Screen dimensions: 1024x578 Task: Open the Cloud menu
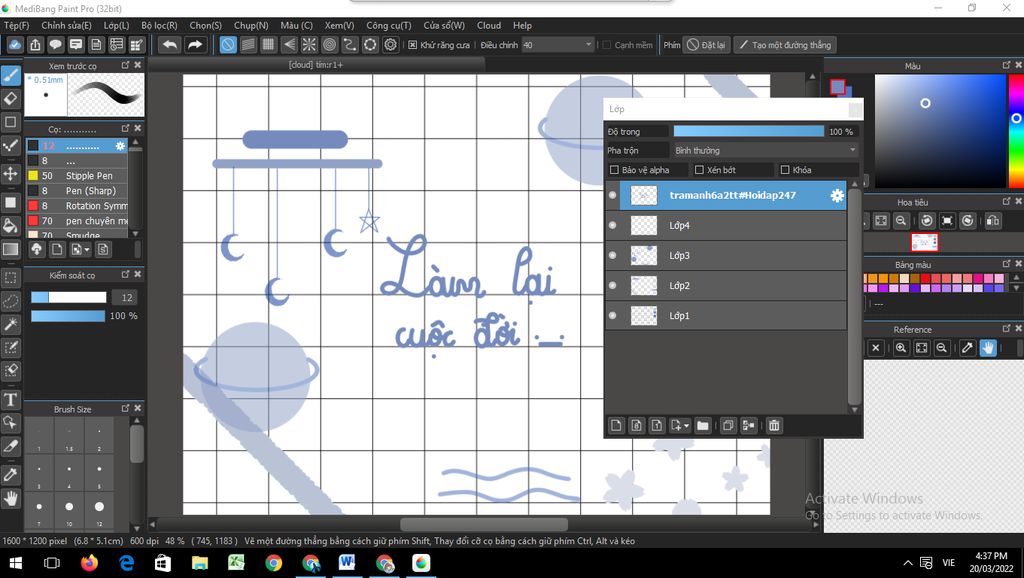488,25
